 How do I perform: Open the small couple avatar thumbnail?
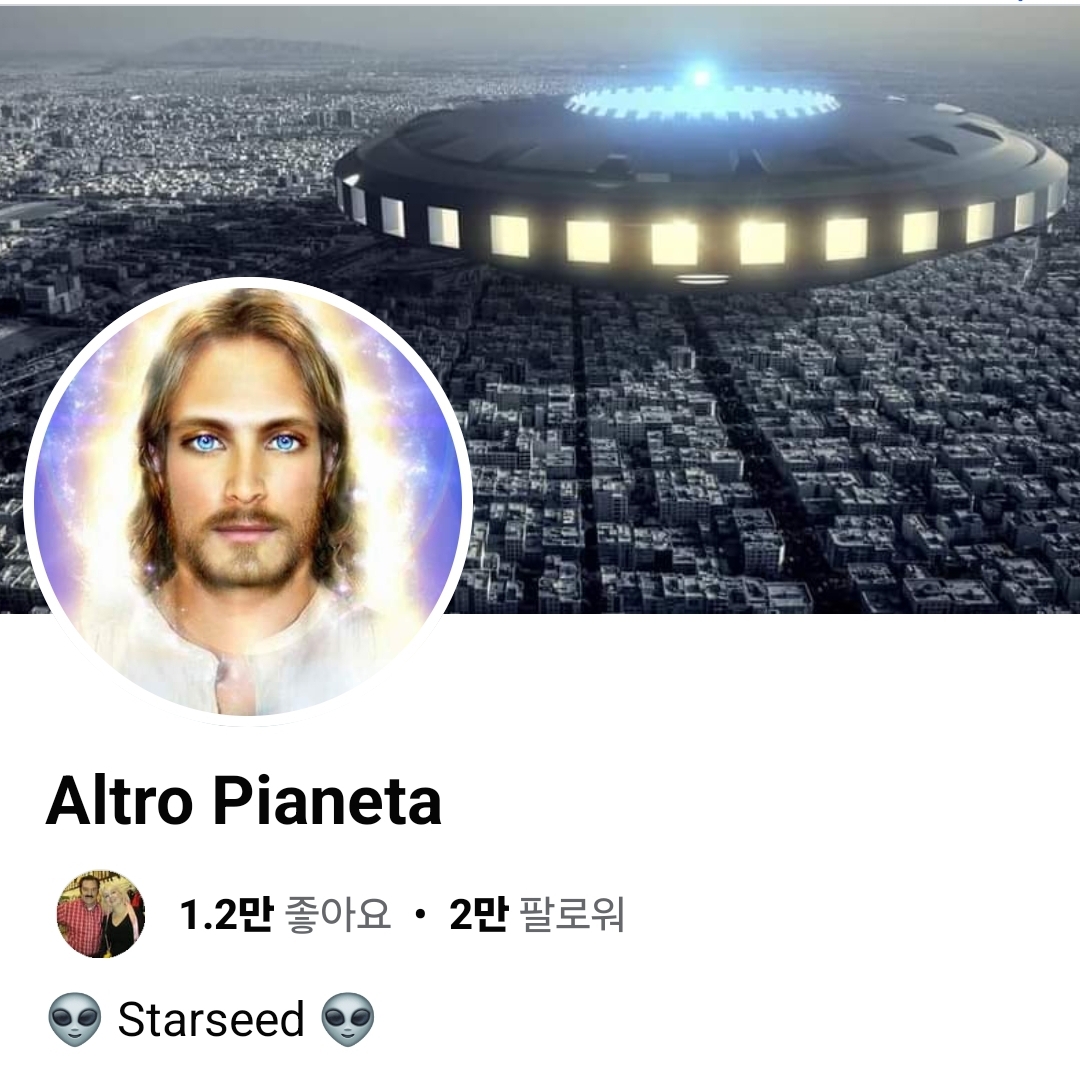pyautogui.click(x=101, y=914)
